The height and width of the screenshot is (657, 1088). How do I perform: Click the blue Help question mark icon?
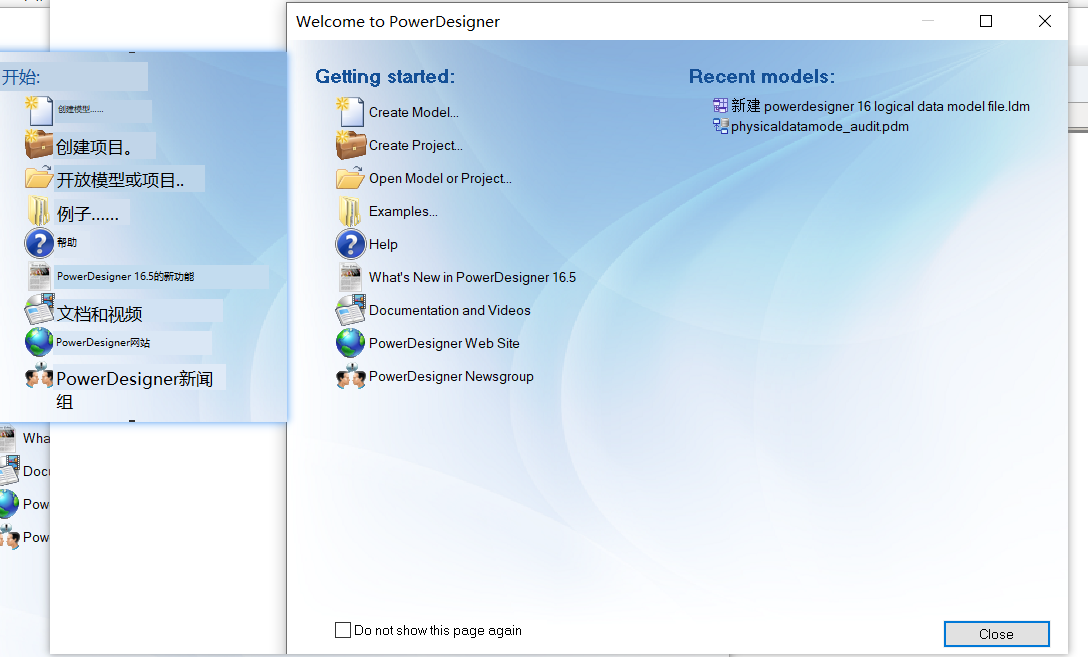(x=350, y=244)
